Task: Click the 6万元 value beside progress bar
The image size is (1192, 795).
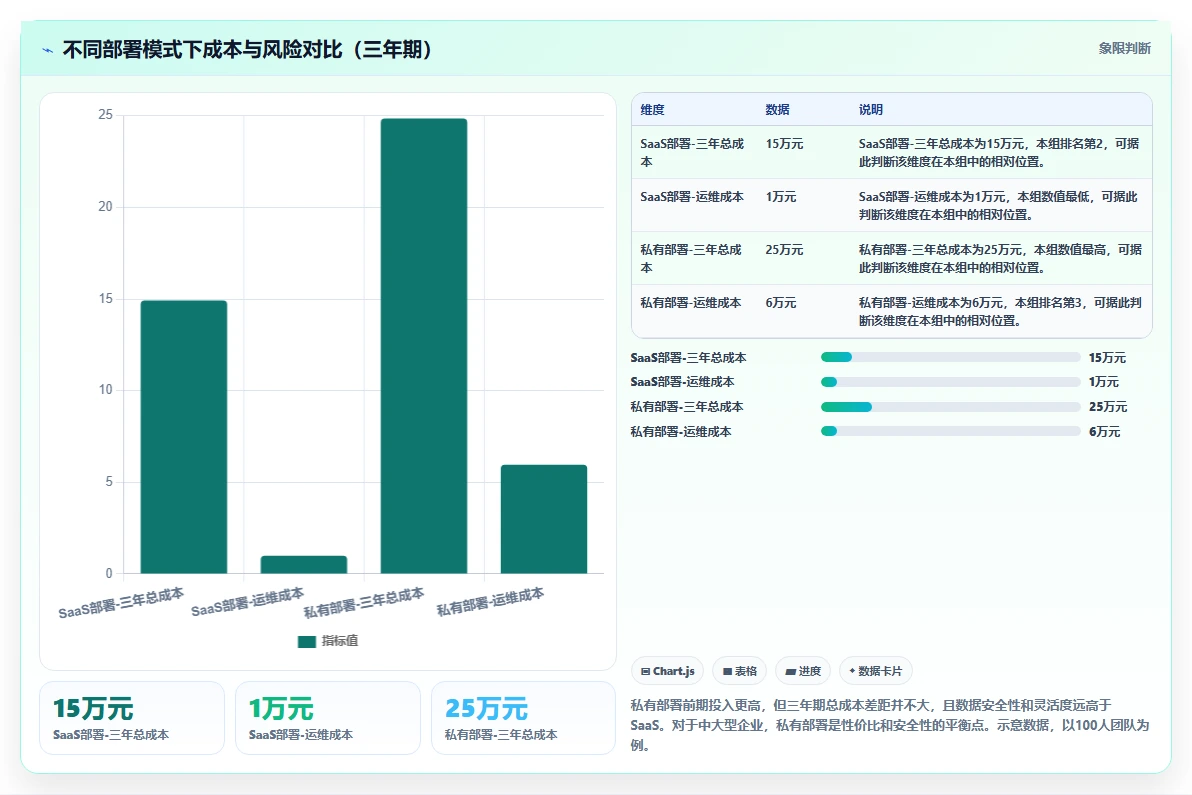Action: point(1105,432)
